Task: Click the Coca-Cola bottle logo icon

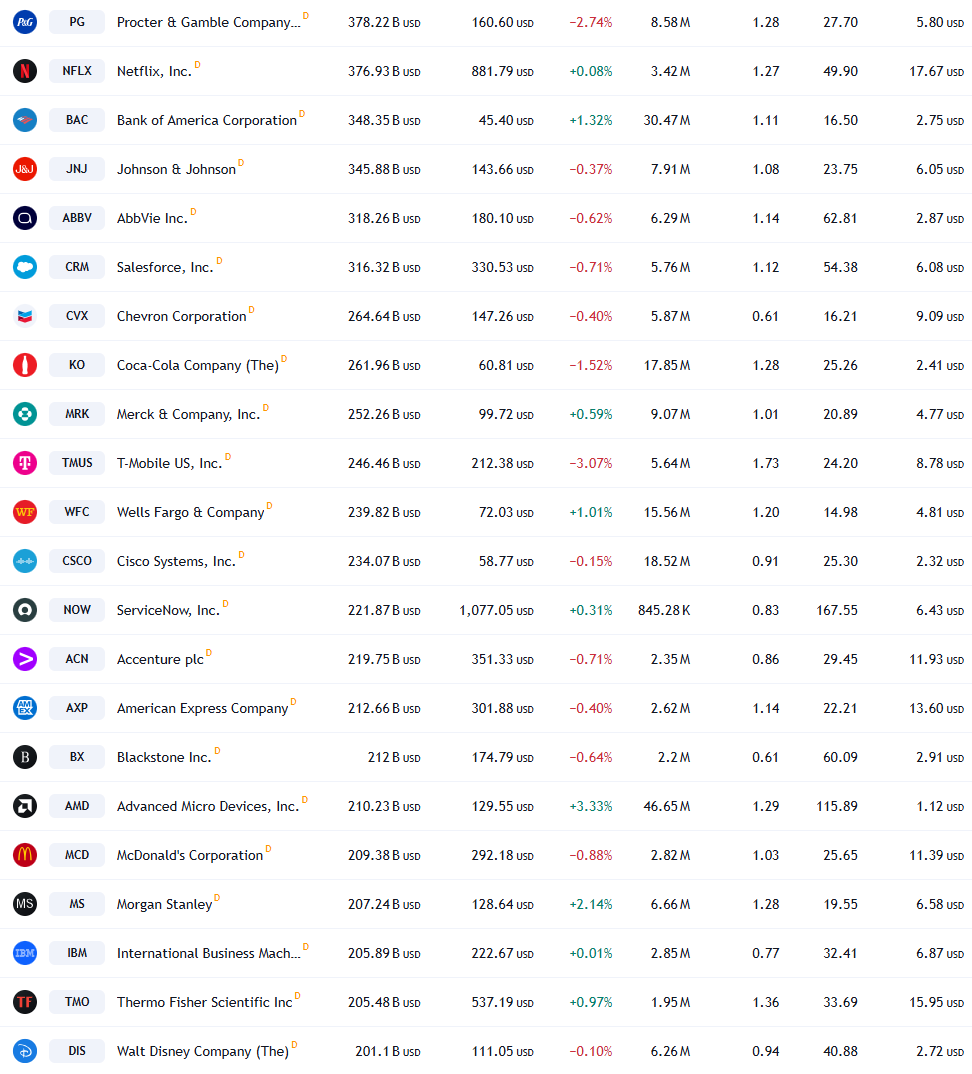Action: pos(25,365)
